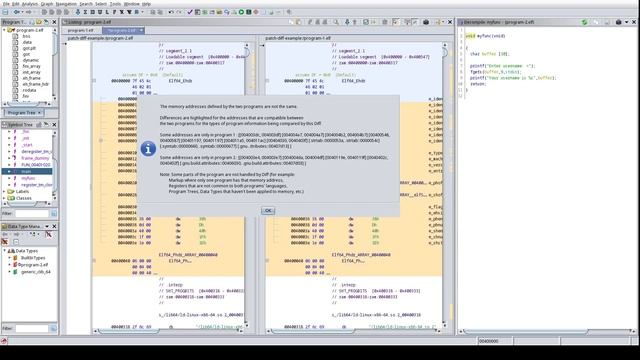The image size is (640, 360).
Task: Click the green circle toolbar icon
Action: pos(241,12)
